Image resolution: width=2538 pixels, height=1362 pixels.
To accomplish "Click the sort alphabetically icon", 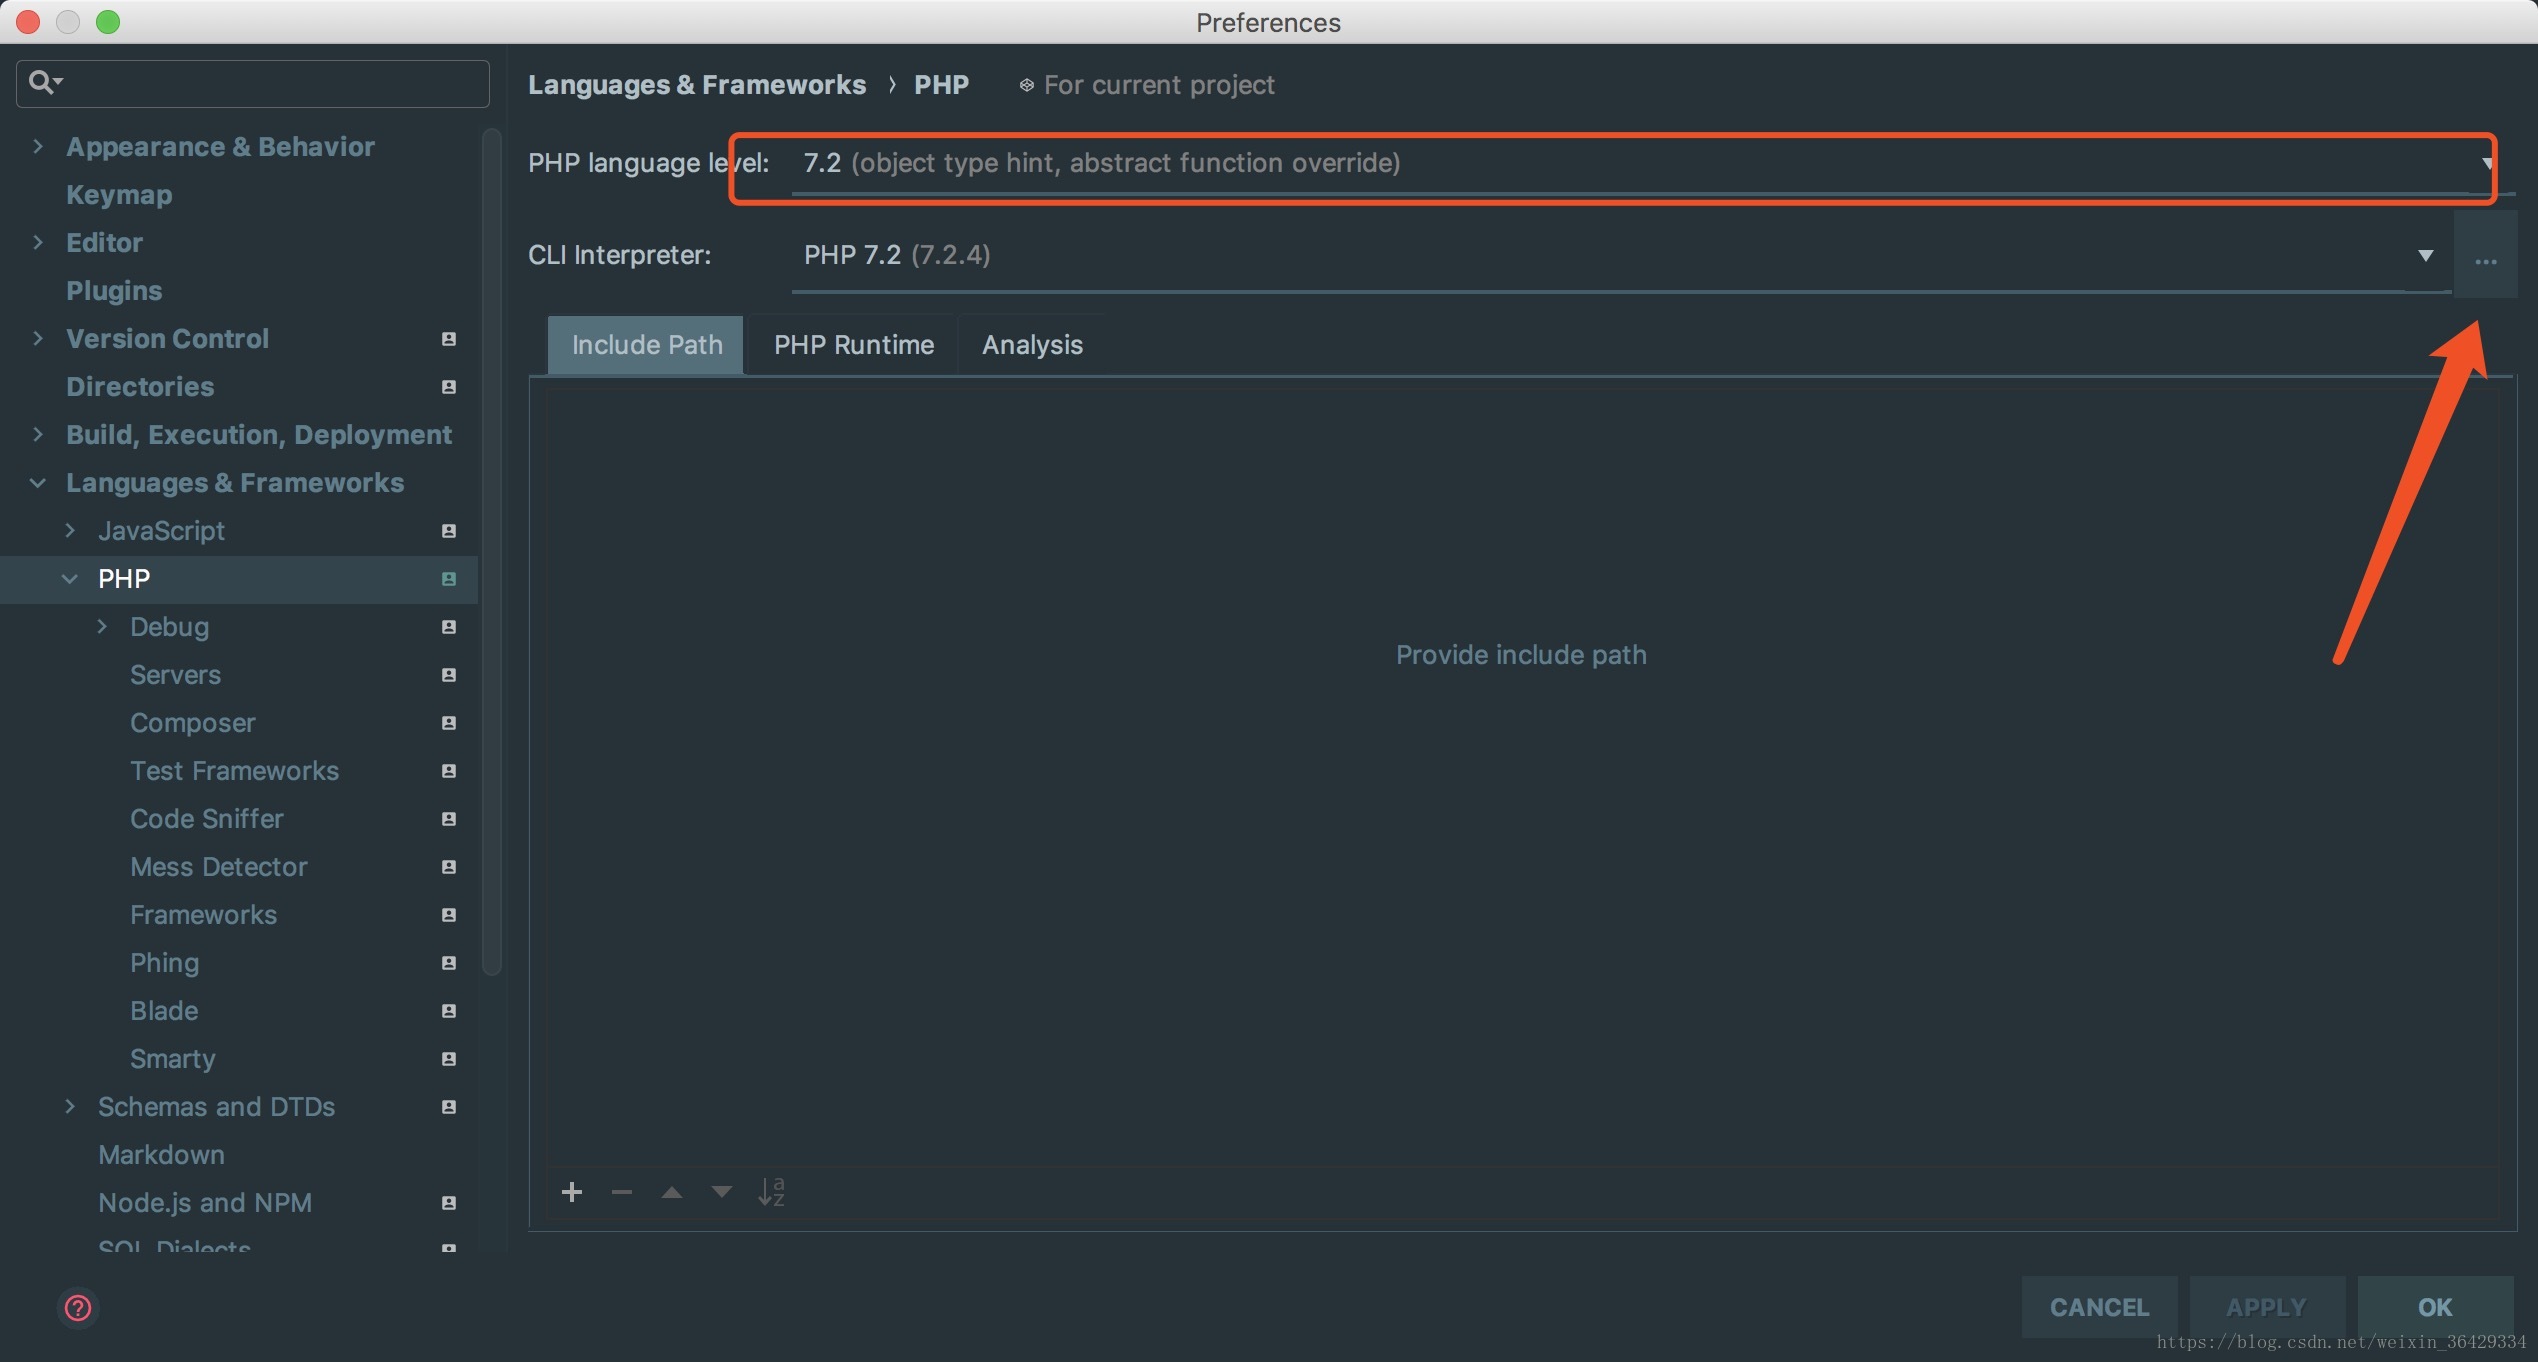I will tap(771, 1191).
